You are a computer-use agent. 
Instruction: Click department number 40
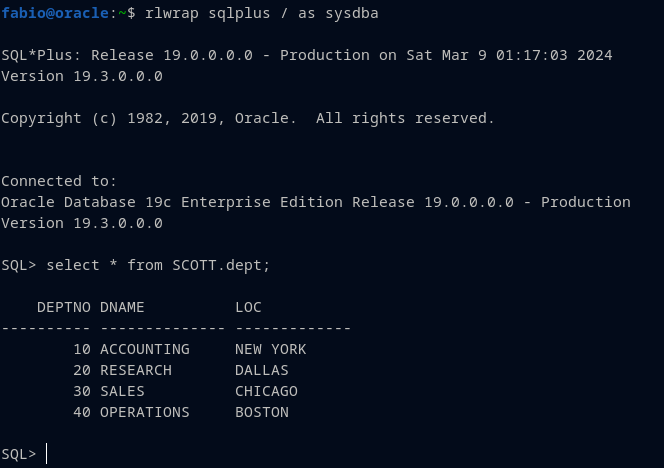(x=82, y=412)
